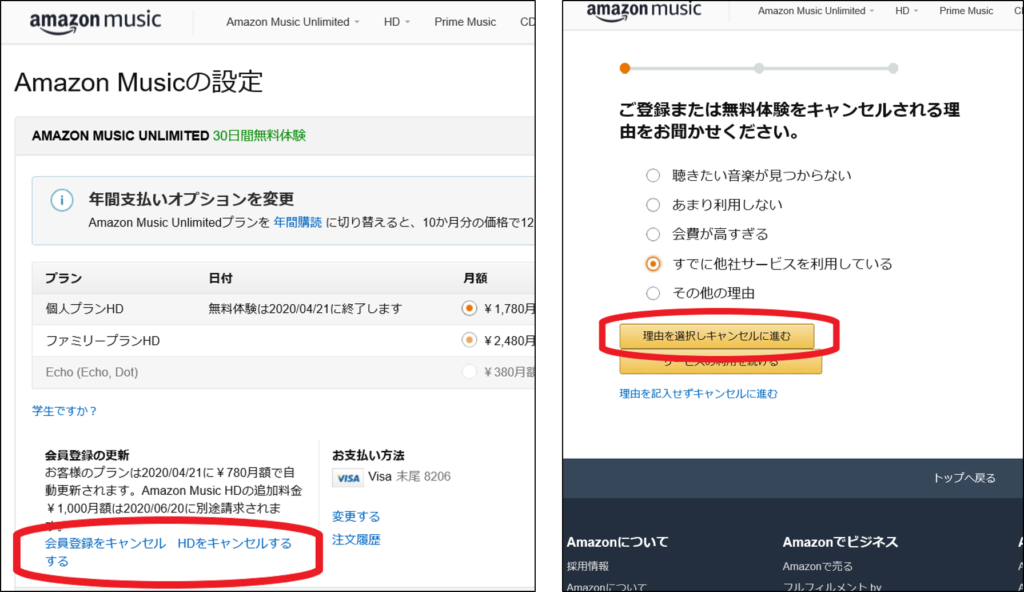Click the last step dot in progress bar
Image resolution: width=1024 pixels, height=592 pixels.
(x=893, y=68)
